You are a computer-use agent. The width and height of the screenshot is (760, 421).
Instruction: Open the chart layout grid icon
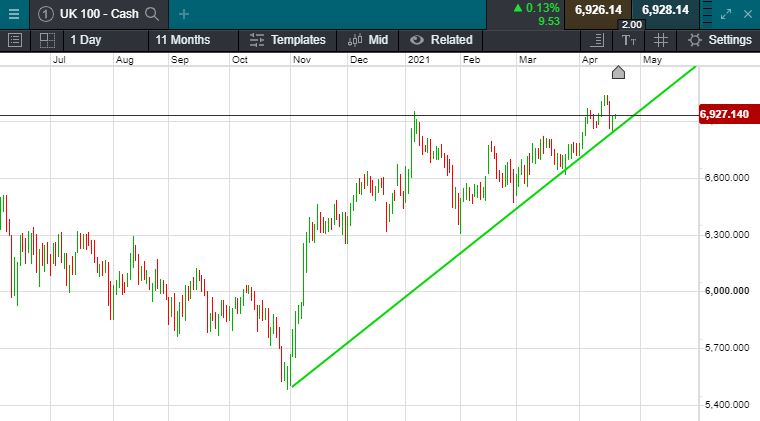click(x=47, y=40)
